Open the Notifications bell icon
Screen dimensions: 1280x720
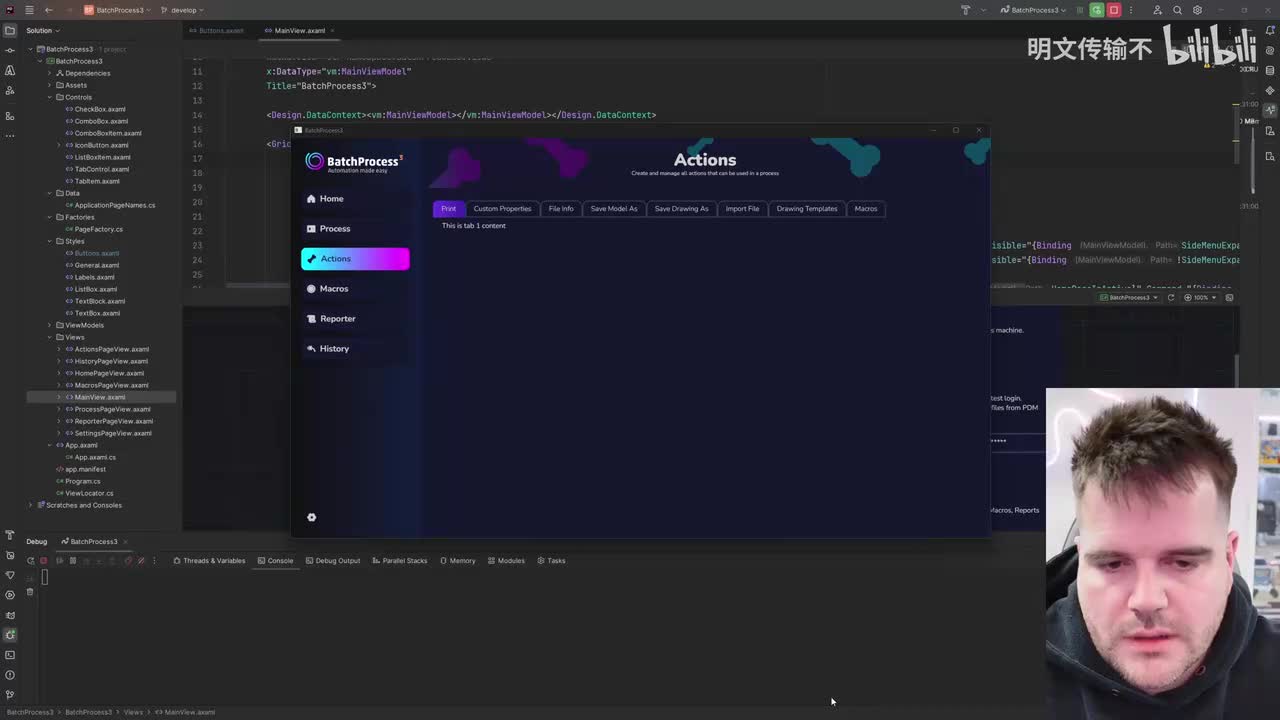pos(1270,30)
